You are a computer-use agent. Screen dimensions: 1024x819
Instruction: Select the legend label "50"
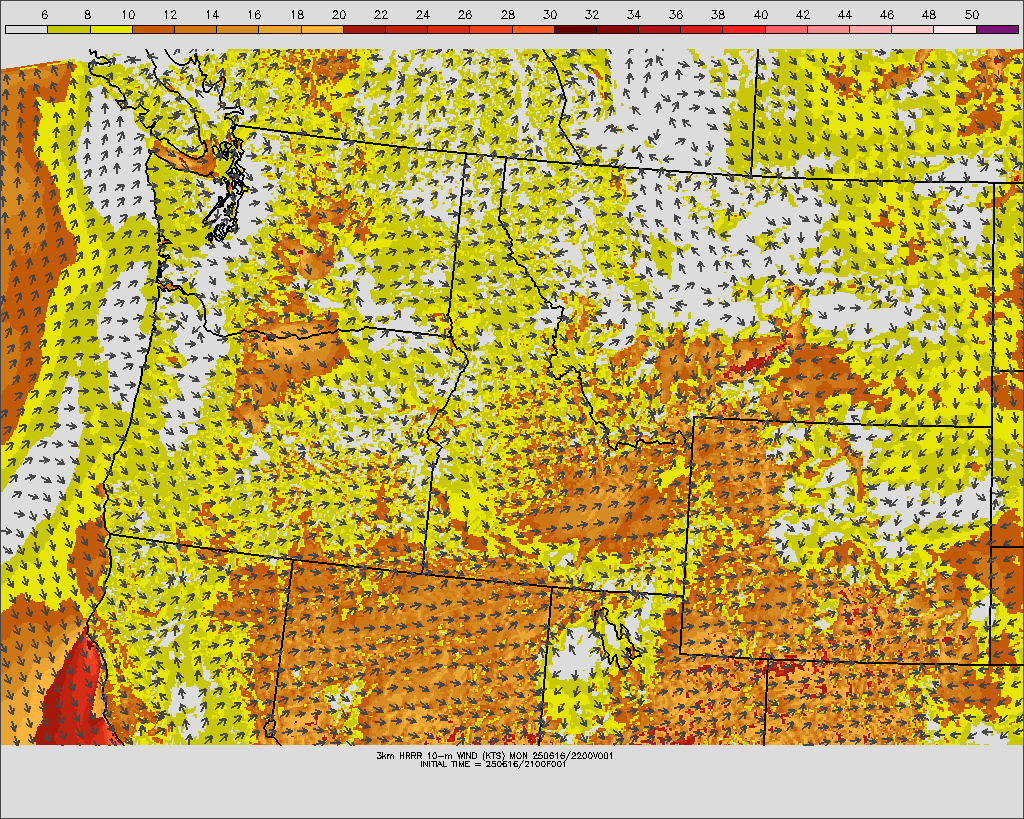[972, 14]
